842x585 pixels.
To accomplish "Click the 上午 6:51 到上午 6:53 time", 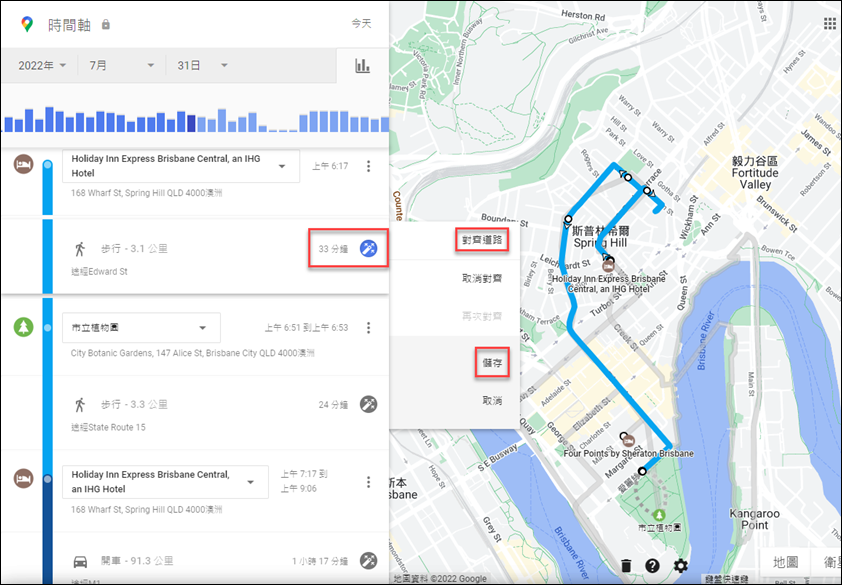I will (x=307, y=328).
